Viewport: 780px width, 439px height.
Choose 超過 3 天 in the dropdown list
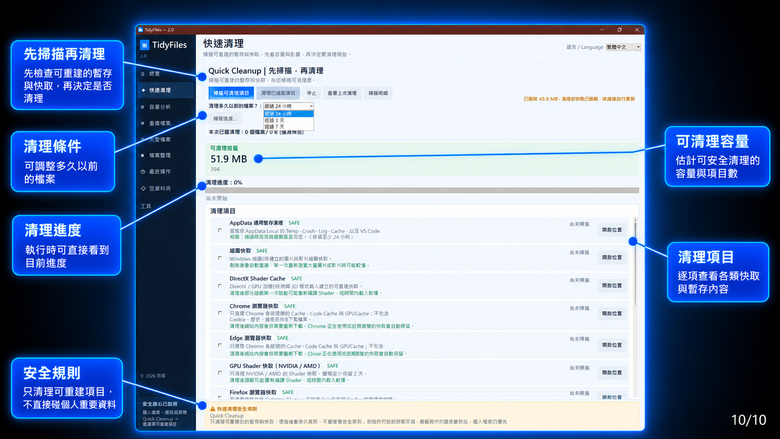(x=289, y=120)
